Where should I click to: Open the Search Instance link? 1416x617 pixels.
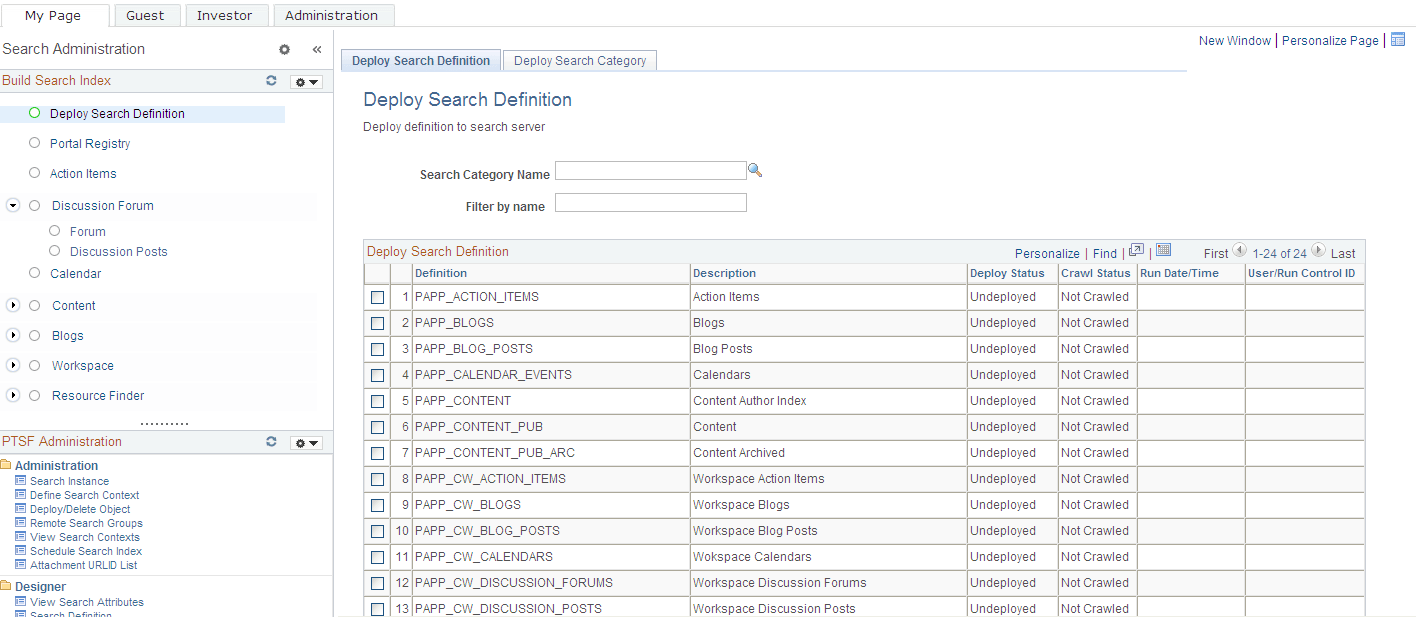pos(69,481)
